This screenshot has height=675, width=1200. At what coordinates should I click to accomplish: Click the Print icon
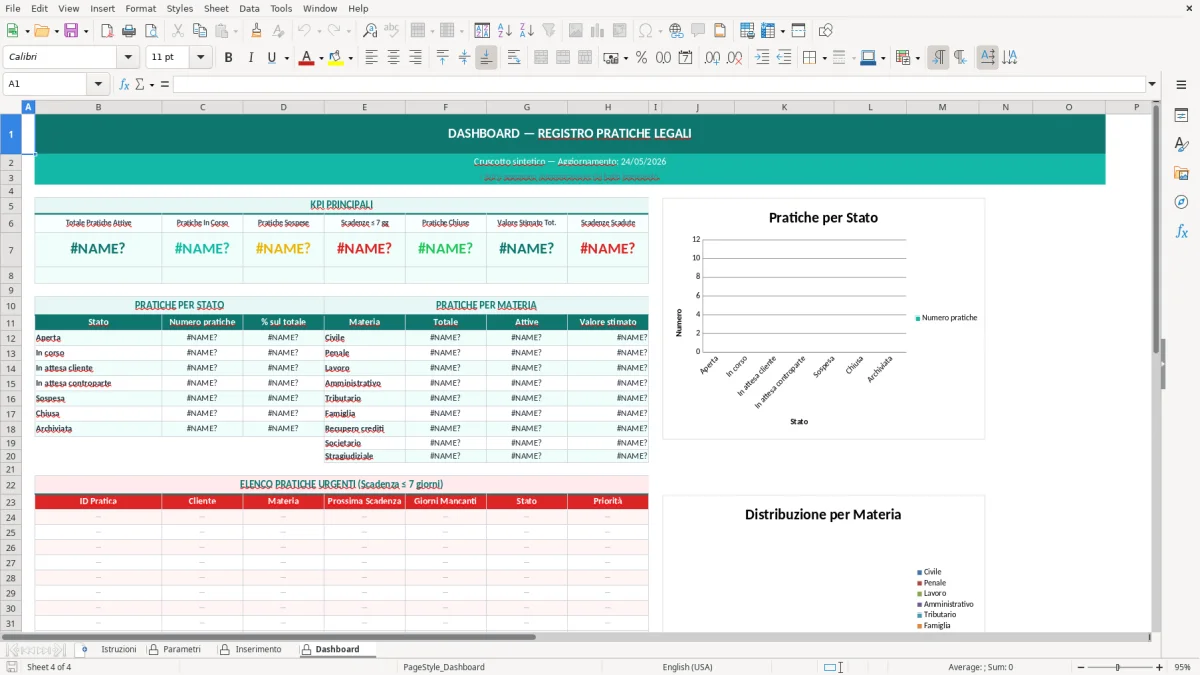click(x=129, y=31)
